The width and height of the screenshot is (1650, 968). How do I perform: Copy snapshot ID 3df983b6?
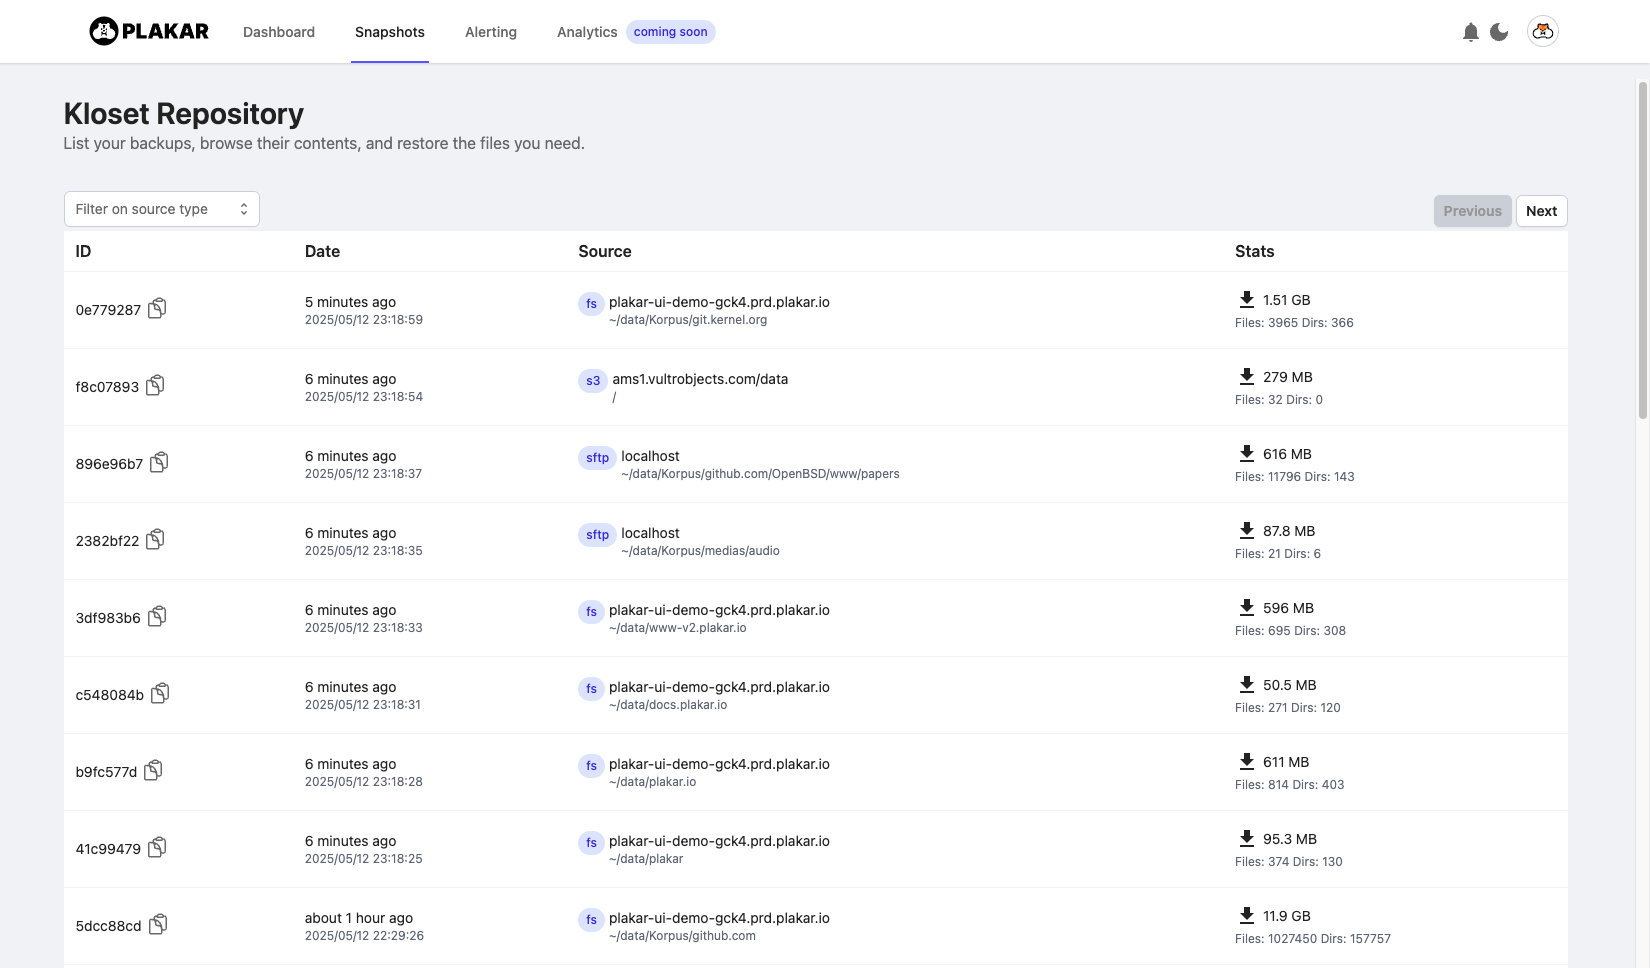(157, 617)
